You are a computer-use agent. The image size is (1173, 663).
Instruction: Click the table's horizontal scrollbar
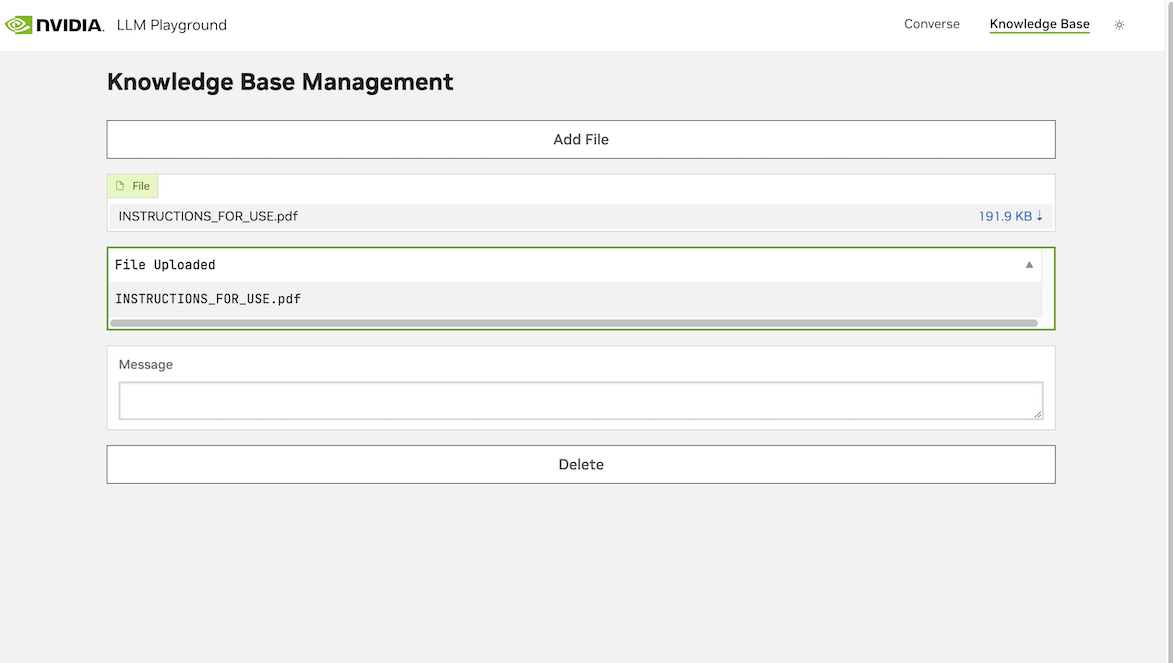(574, 323)
